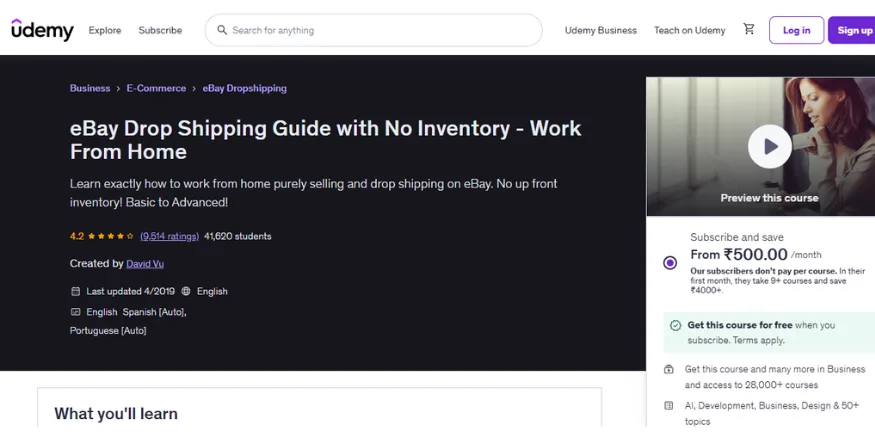Click the course preview thumbnail image
This screenshot has width=875, height=438.
pyautogui.click(x=761, y=146)
